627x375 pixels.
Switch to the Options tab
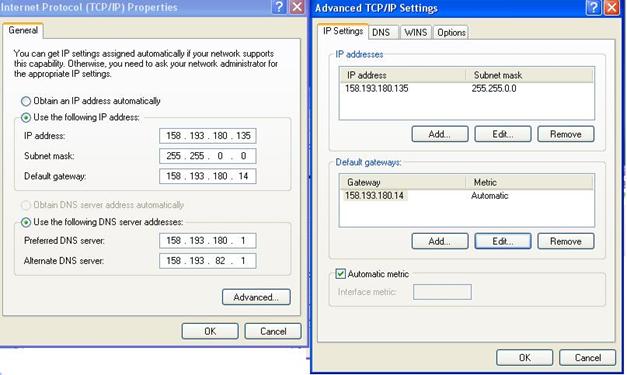pyautogui.click(x=451, y=32)
